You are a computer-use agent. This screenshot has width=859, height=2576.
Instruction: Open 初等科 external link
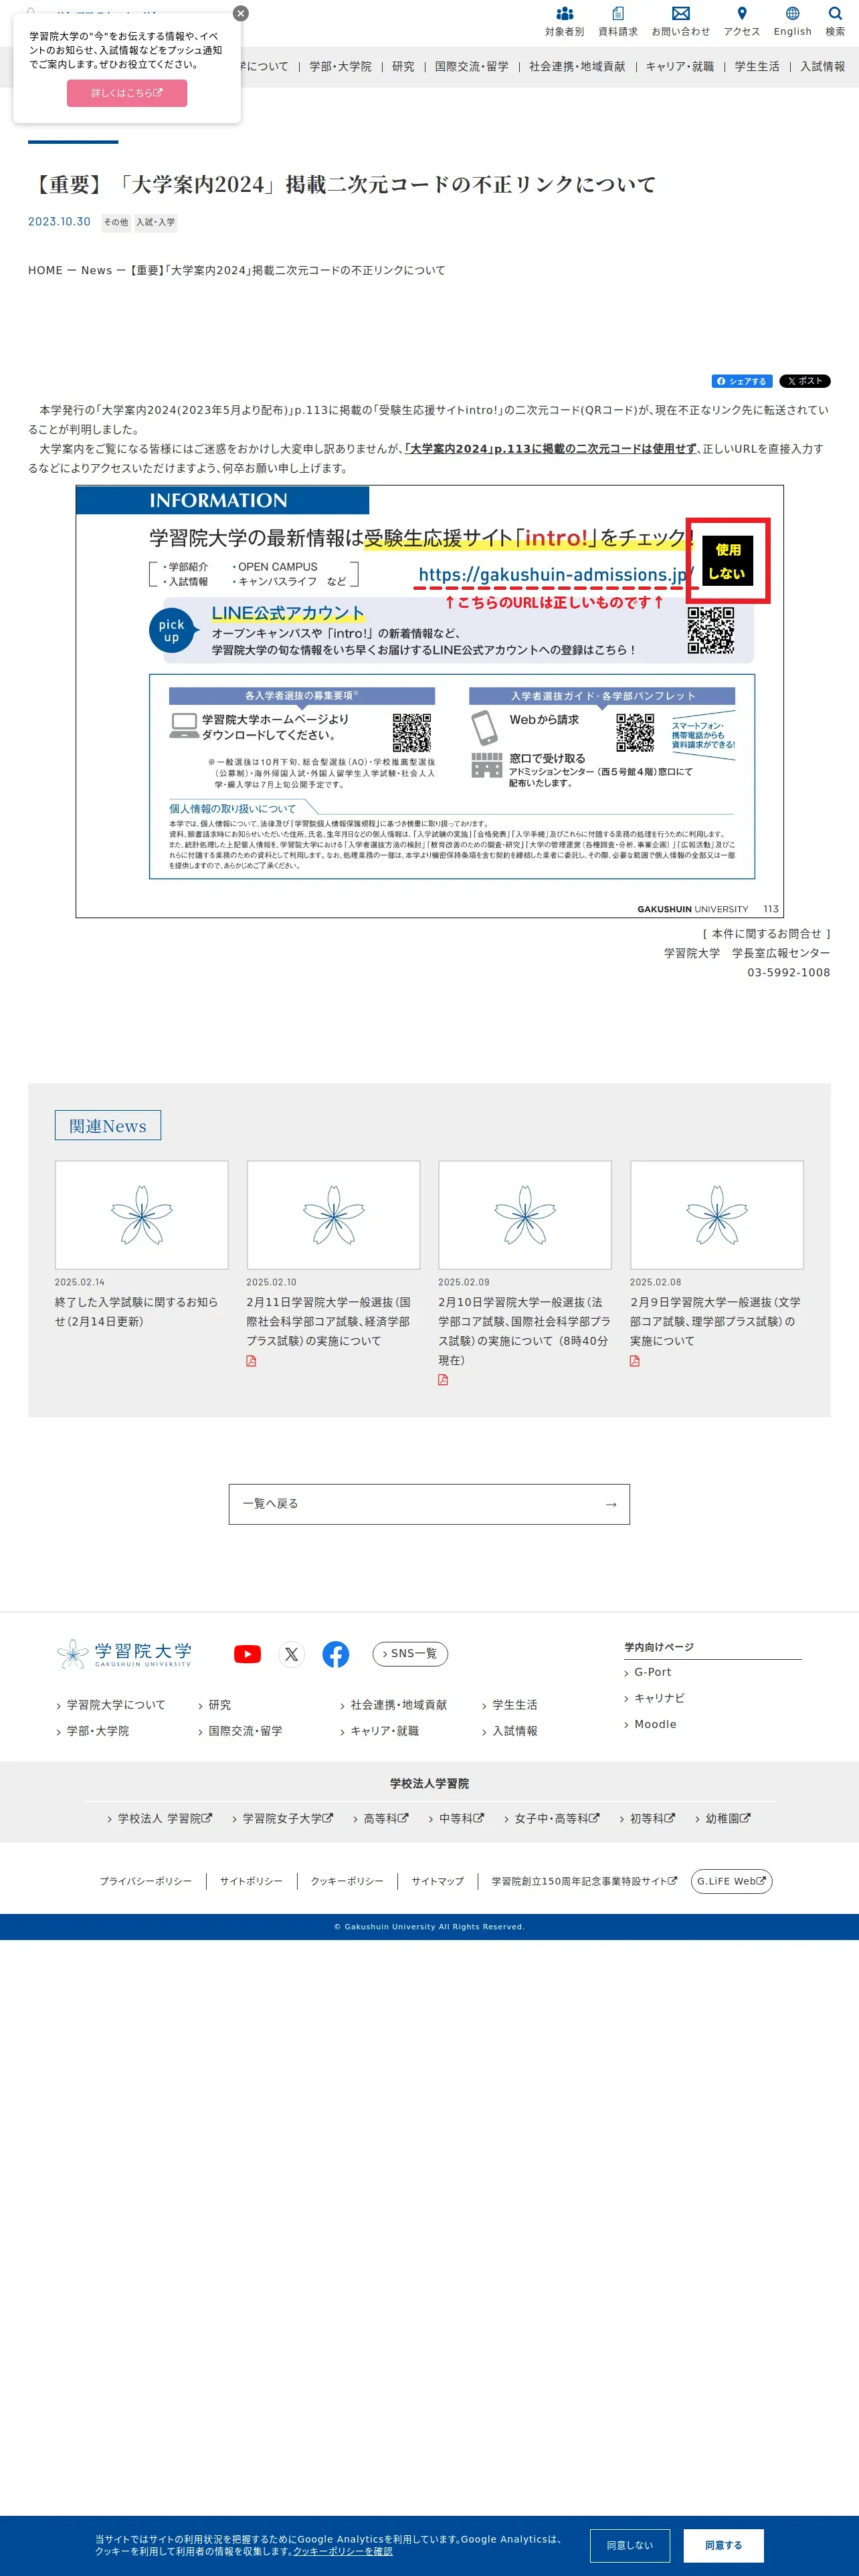(x=652, y=1819)
